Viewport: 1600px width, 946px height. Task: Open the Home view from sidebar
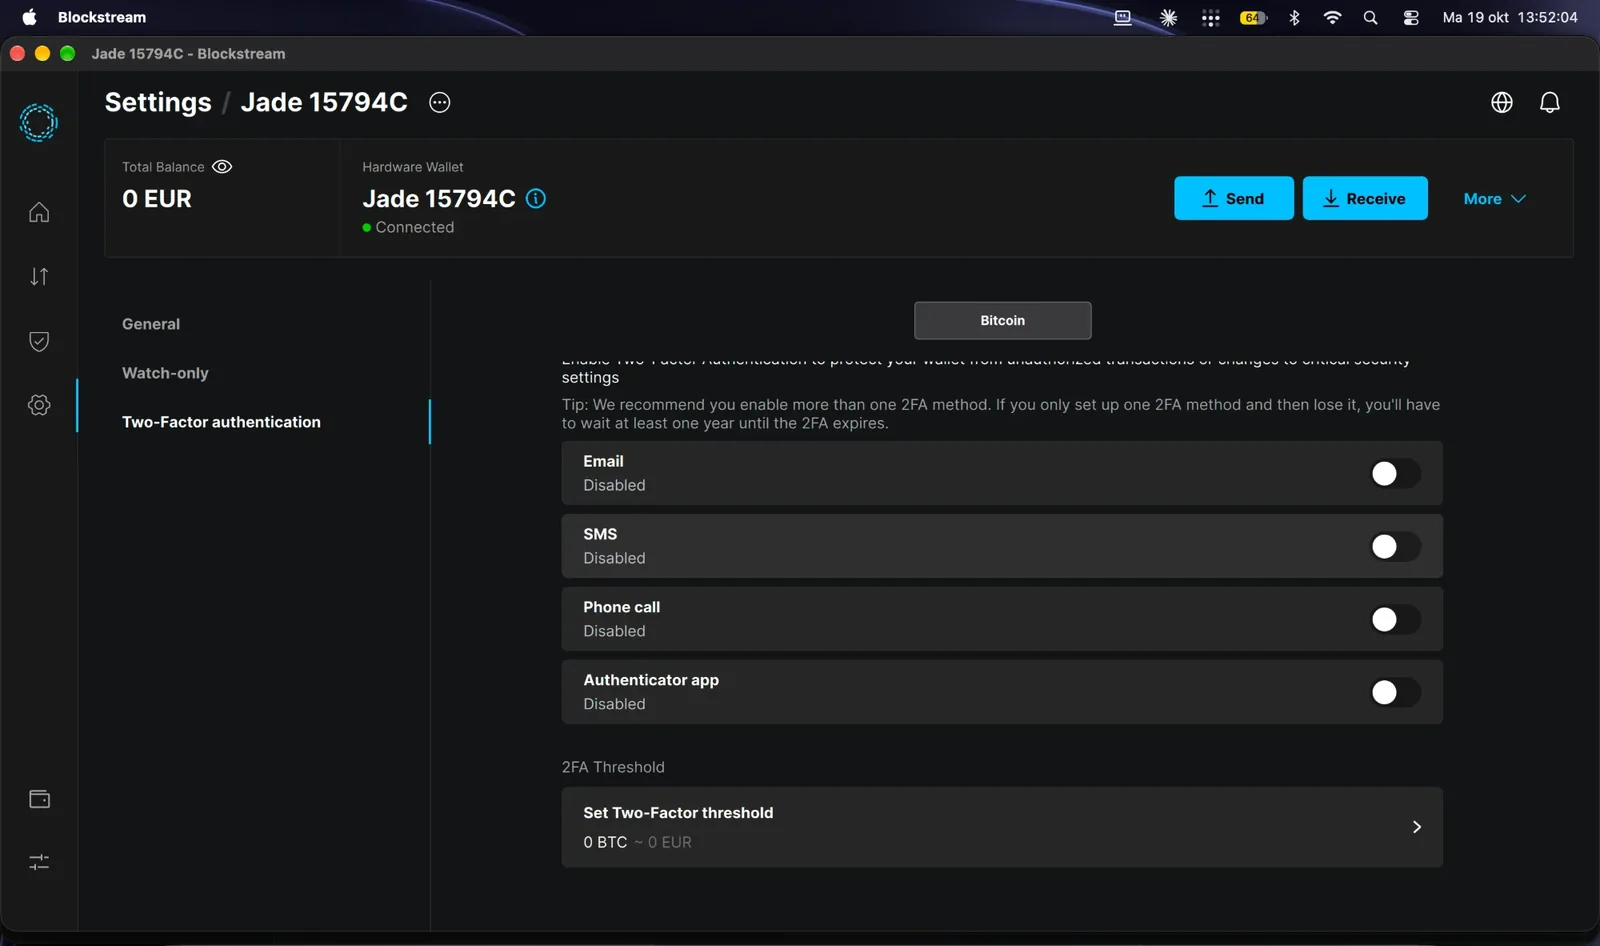[39, 212]
